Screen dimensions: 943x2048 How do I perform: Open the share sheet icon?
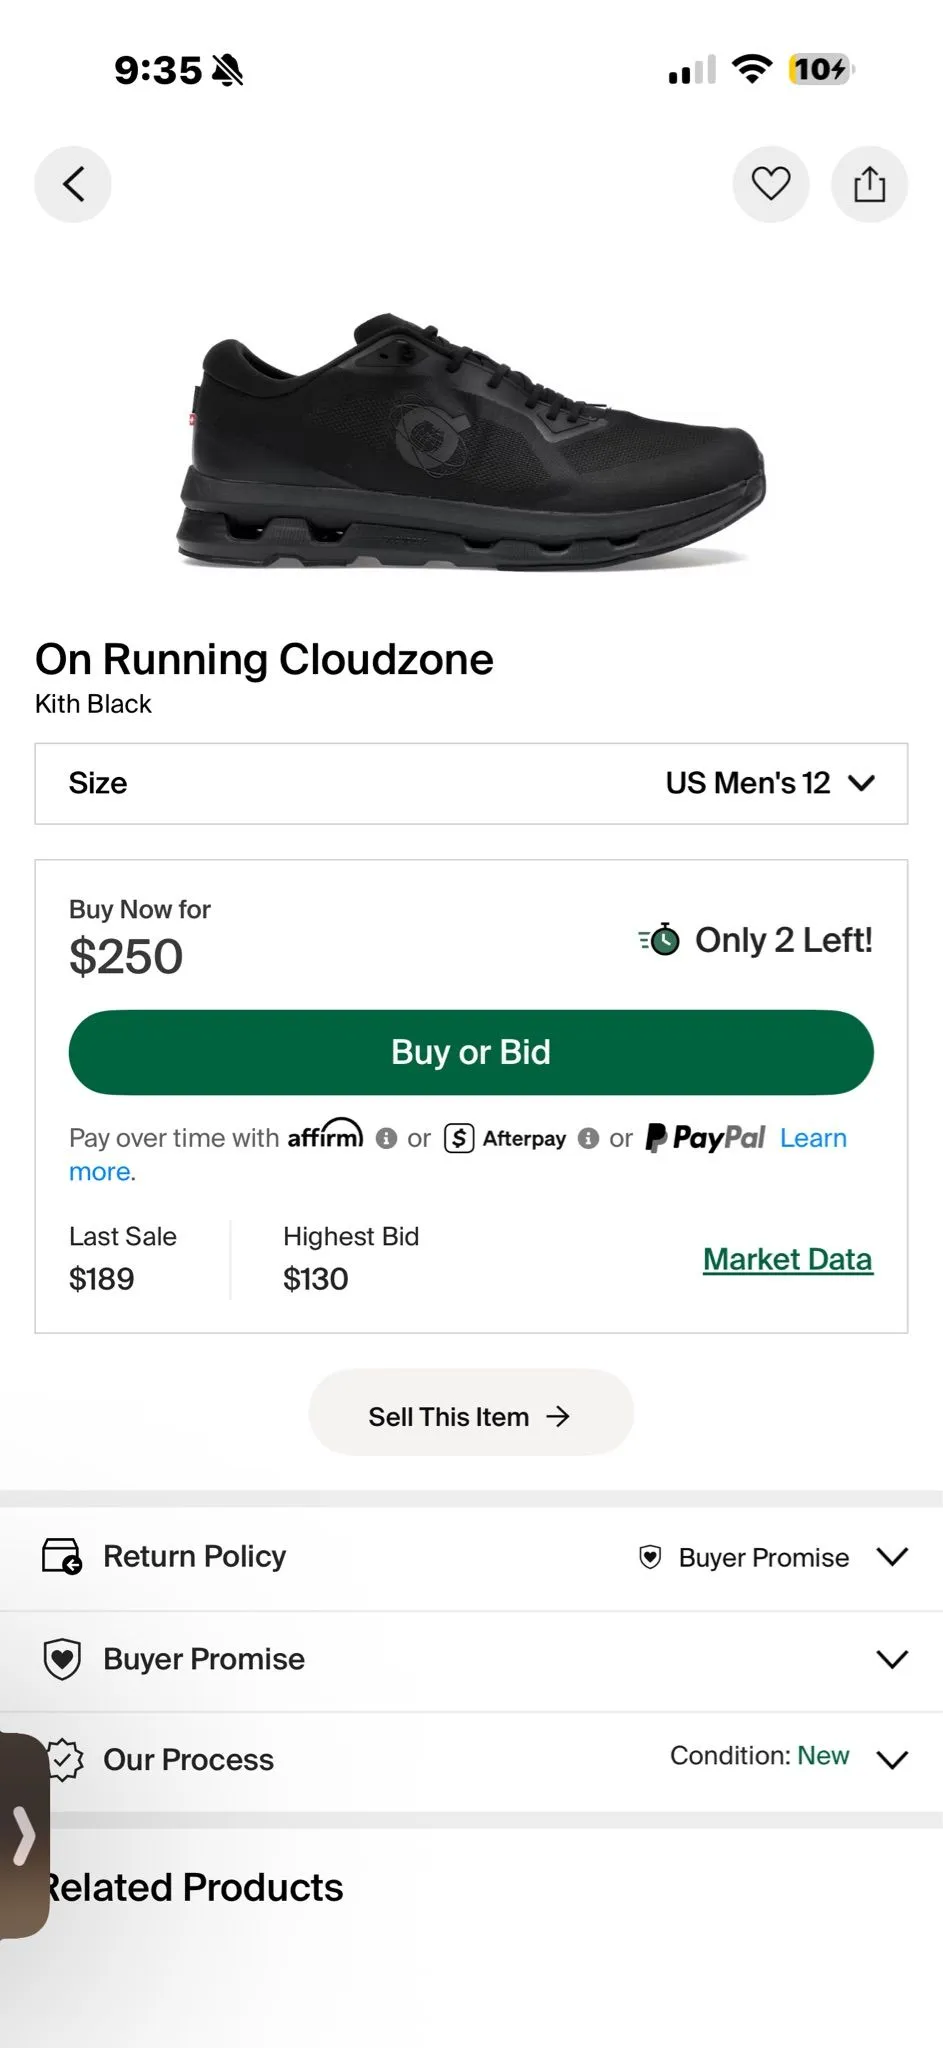tap(869, 184)
